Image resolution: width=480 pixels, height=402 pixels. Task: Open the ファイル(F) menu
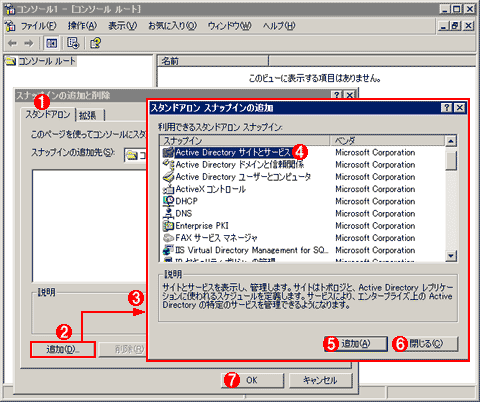(x=39, y=26)
